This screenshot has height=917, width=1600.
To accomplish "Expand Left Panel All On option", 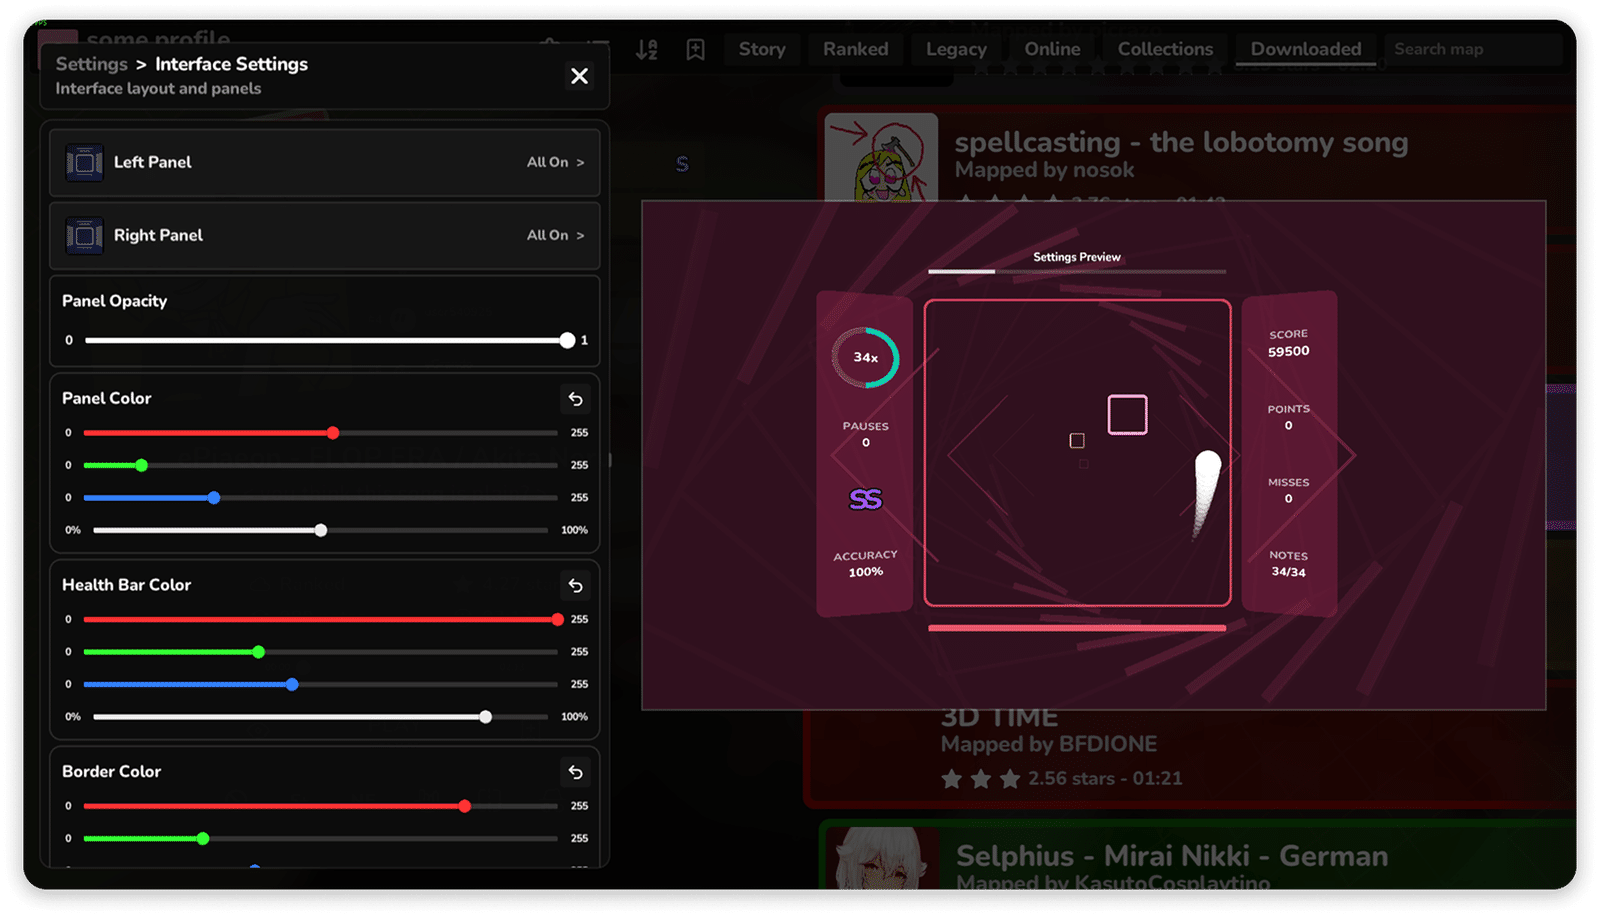I will coord(555,162).
